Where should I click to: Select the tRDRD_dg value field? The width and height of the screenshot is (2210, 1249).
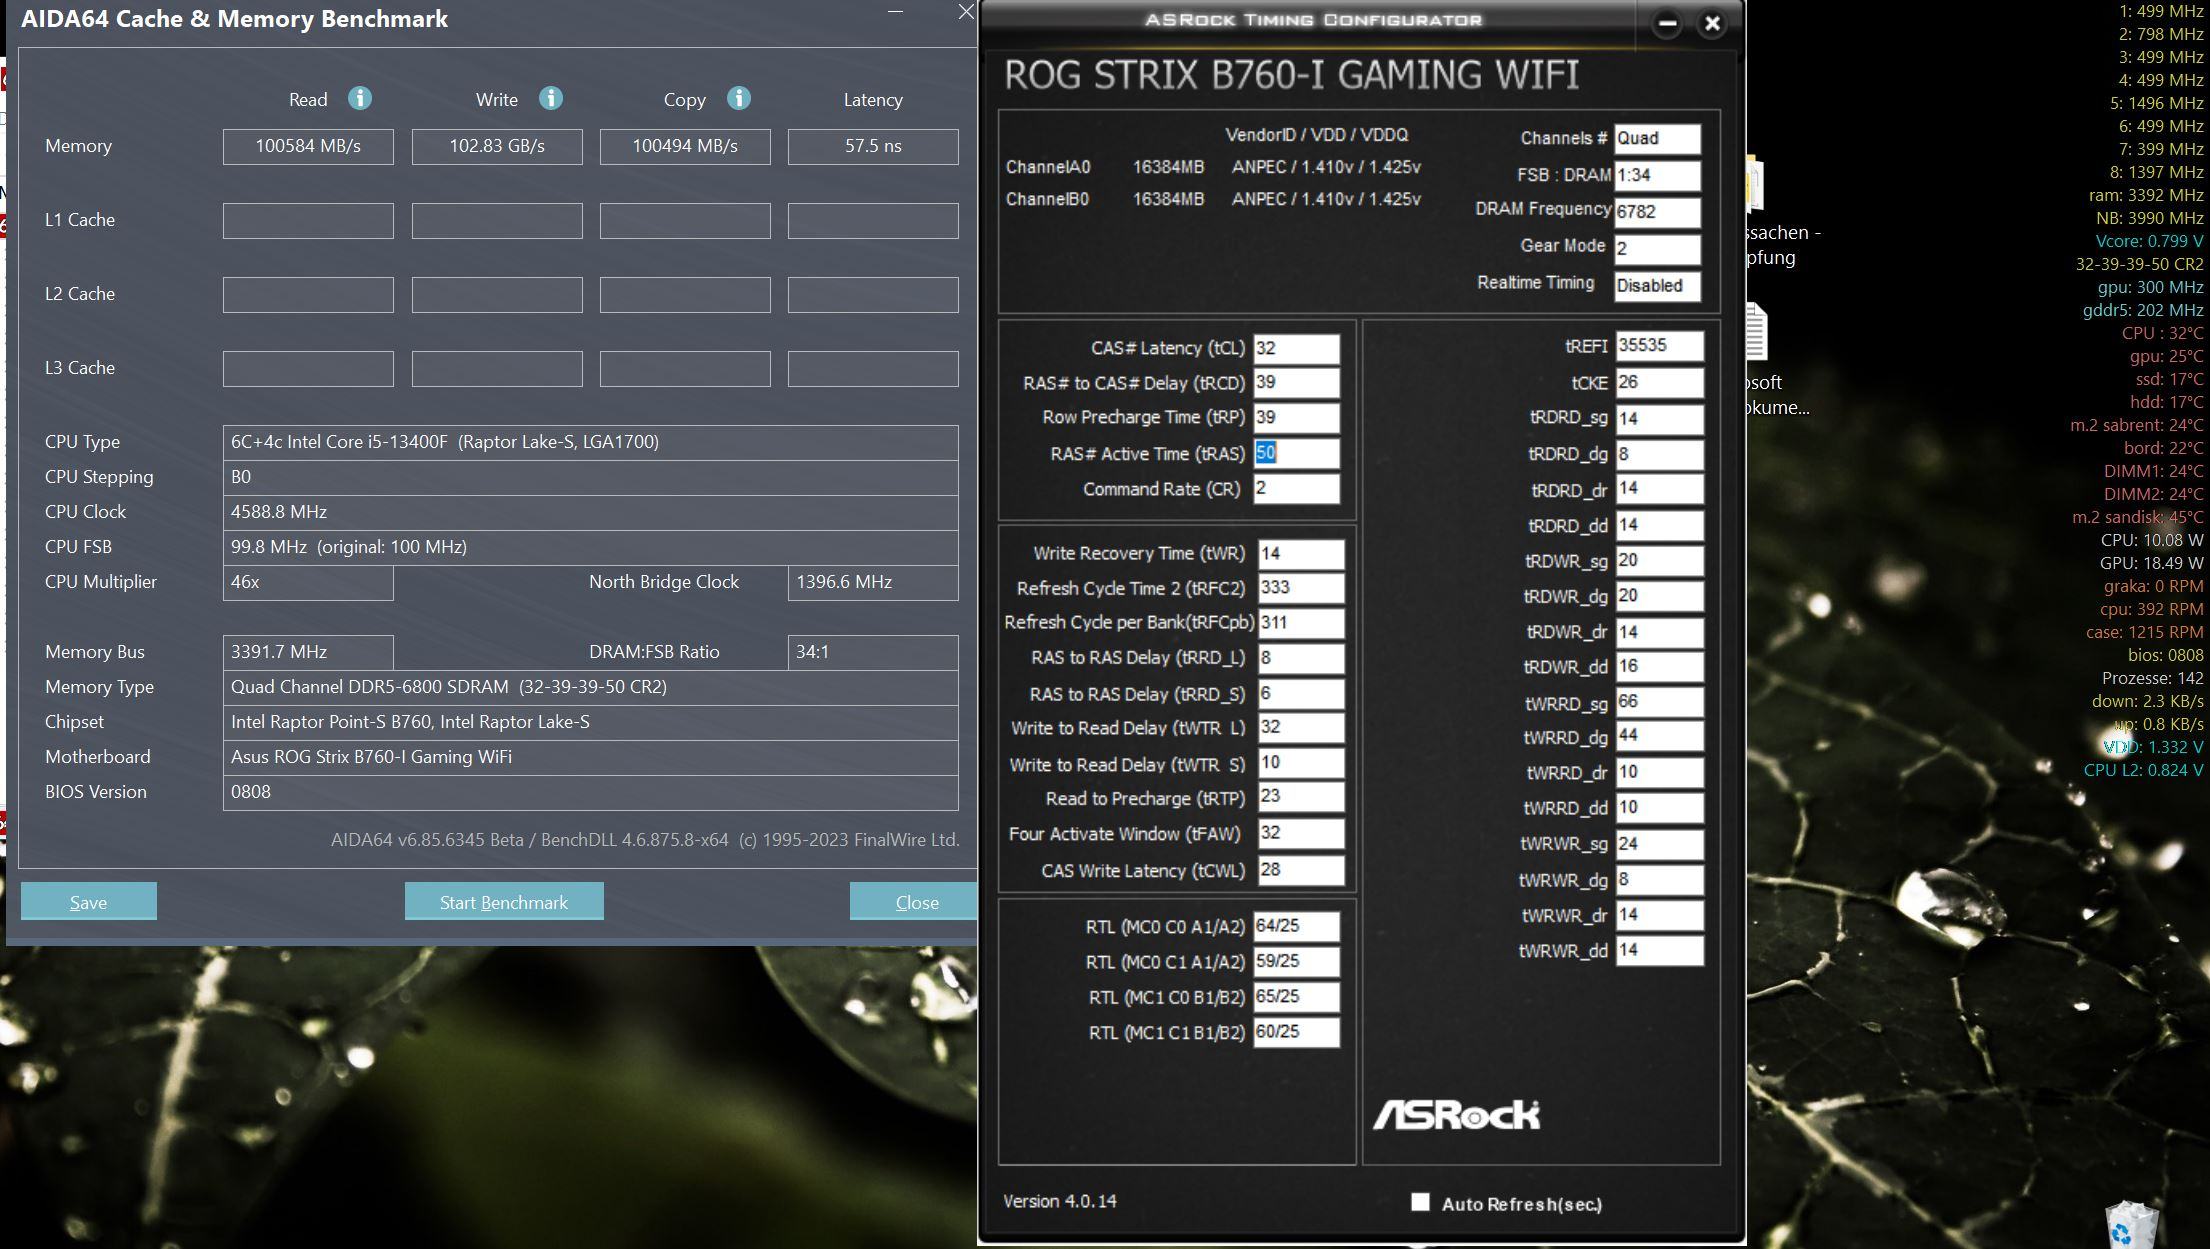coord(1659,455)
